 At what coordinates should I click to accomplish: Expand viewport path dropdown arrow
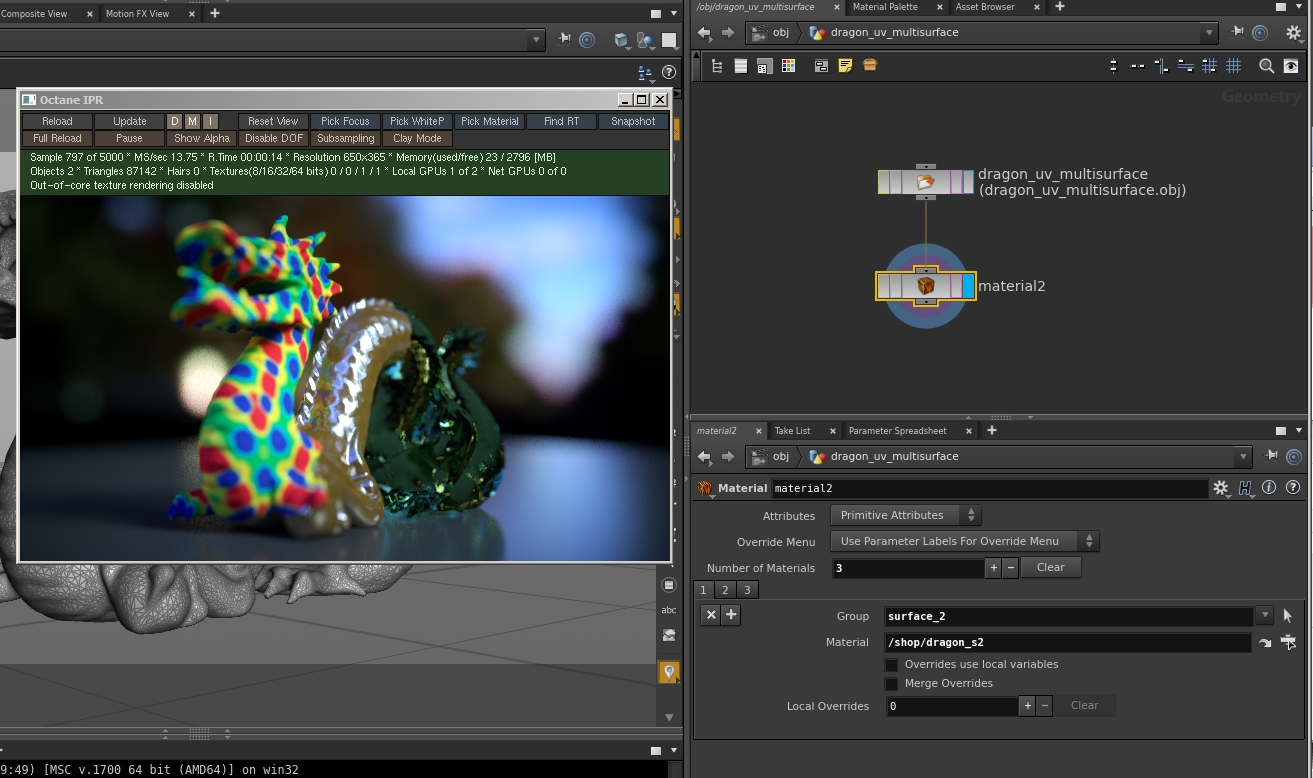pos(537,40)
